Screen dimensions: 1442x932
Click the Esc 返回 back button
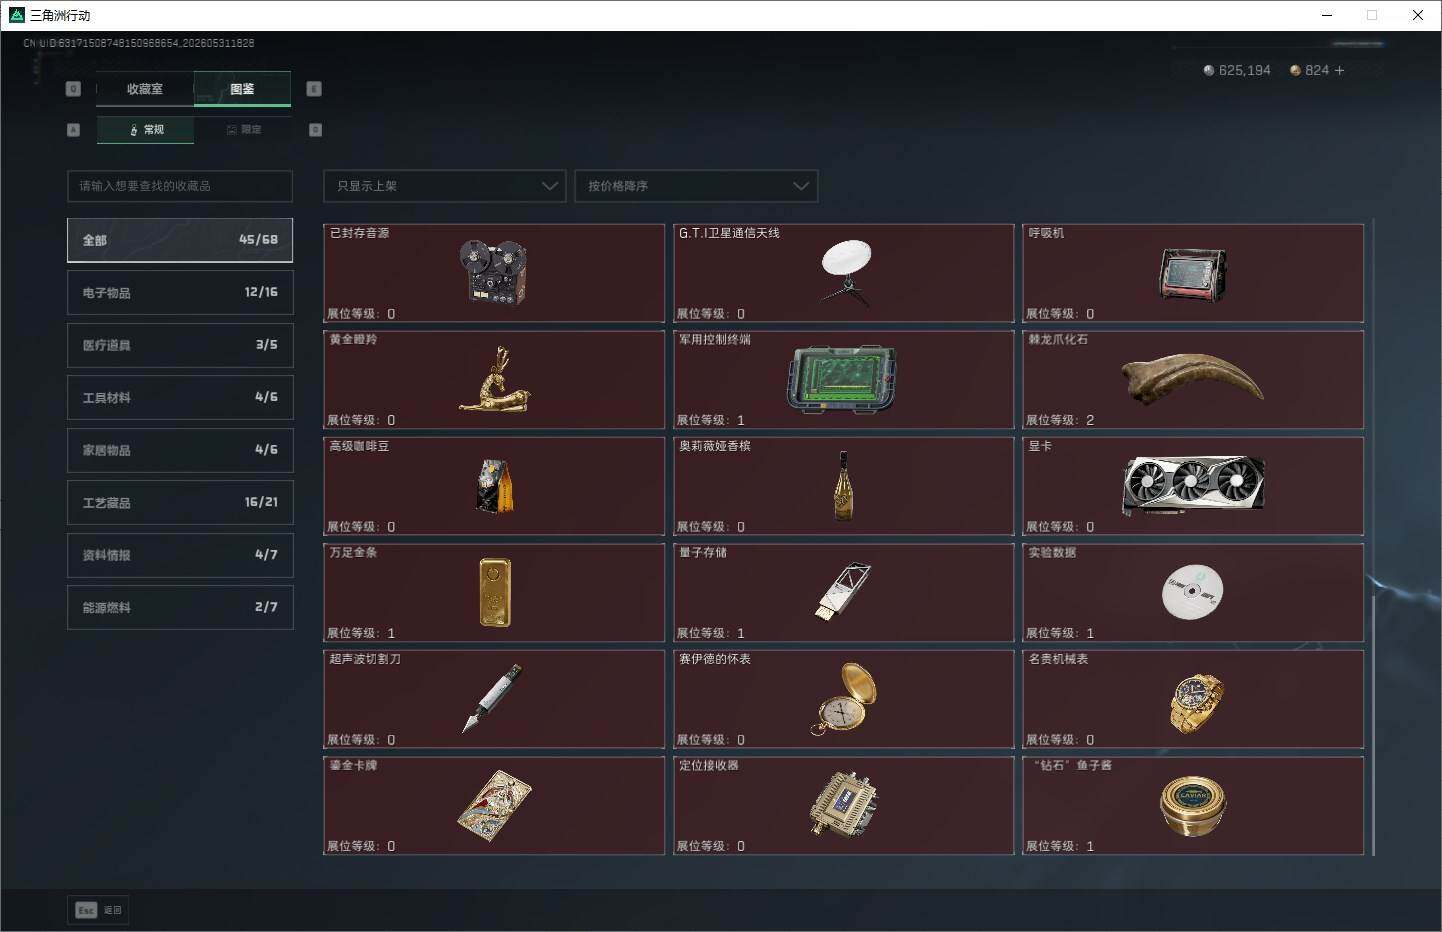(x=98, y=910)
